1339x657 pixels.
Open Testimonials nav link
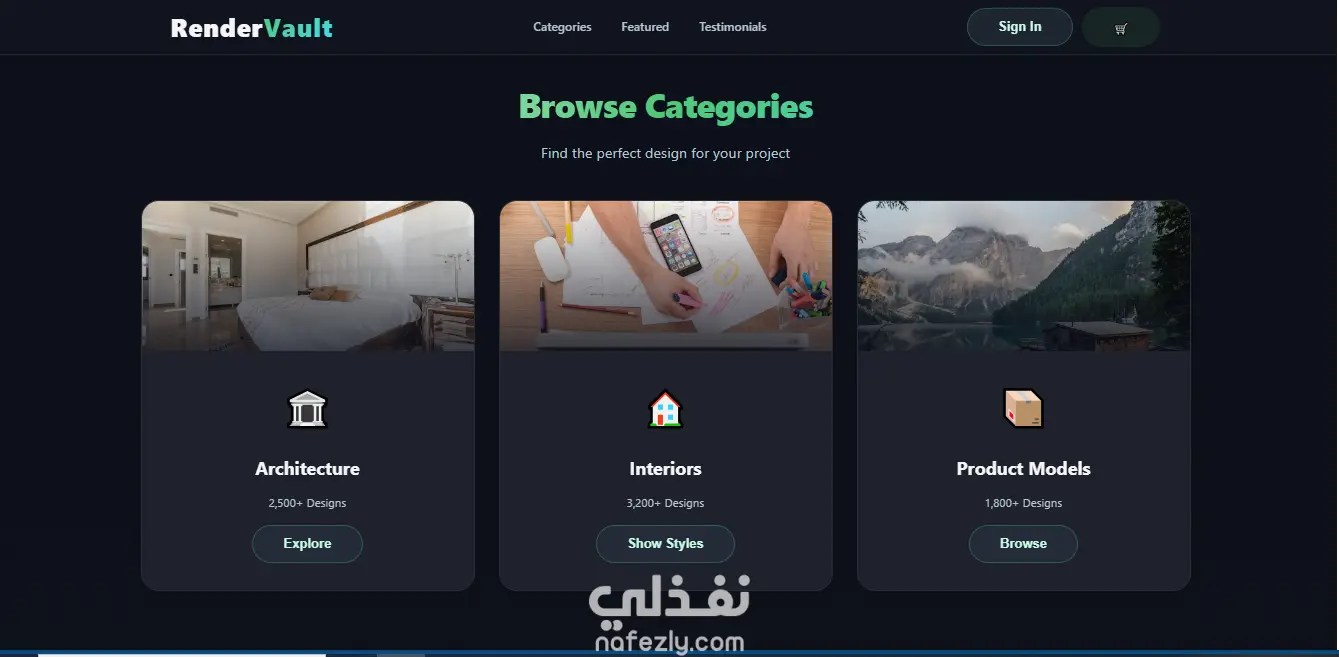click(733, 27)
